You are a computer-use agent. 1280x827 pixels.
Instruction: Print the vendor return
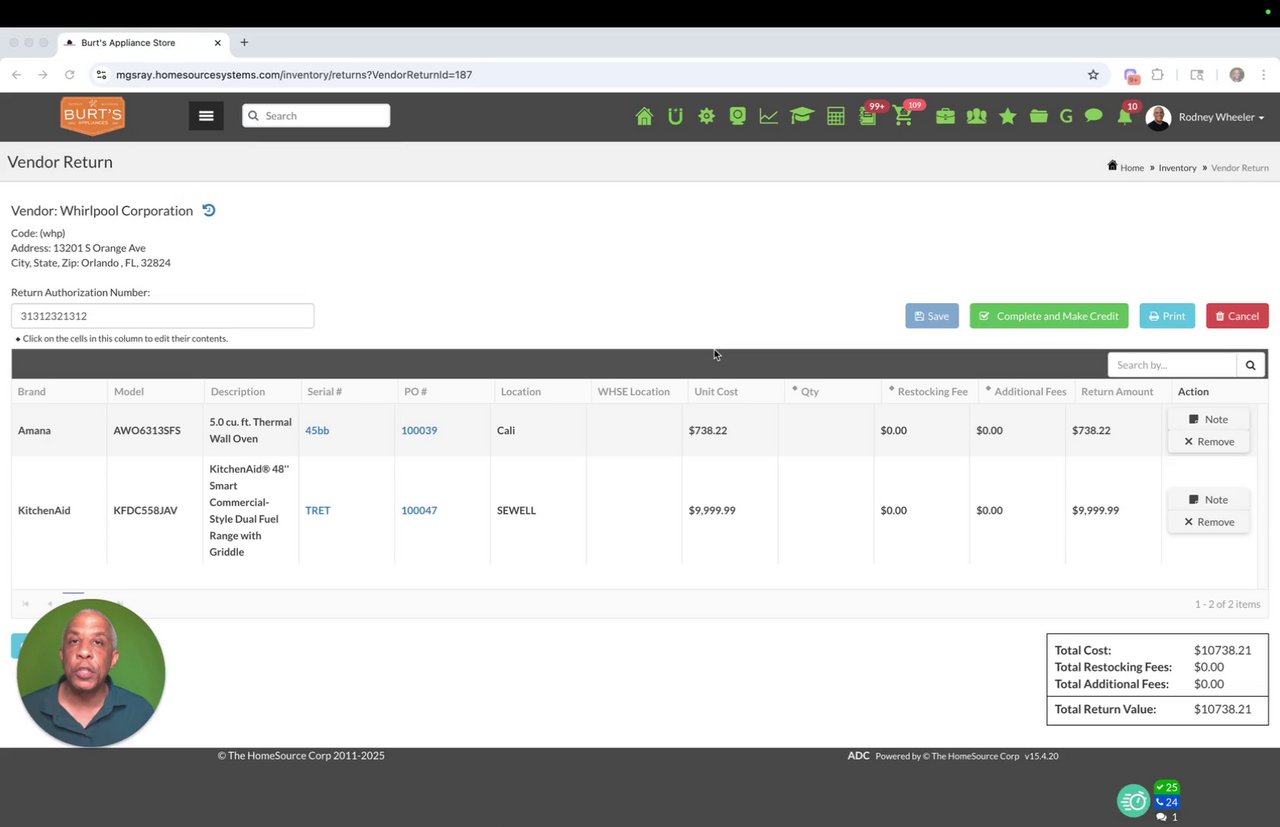tap(1167, 316)
